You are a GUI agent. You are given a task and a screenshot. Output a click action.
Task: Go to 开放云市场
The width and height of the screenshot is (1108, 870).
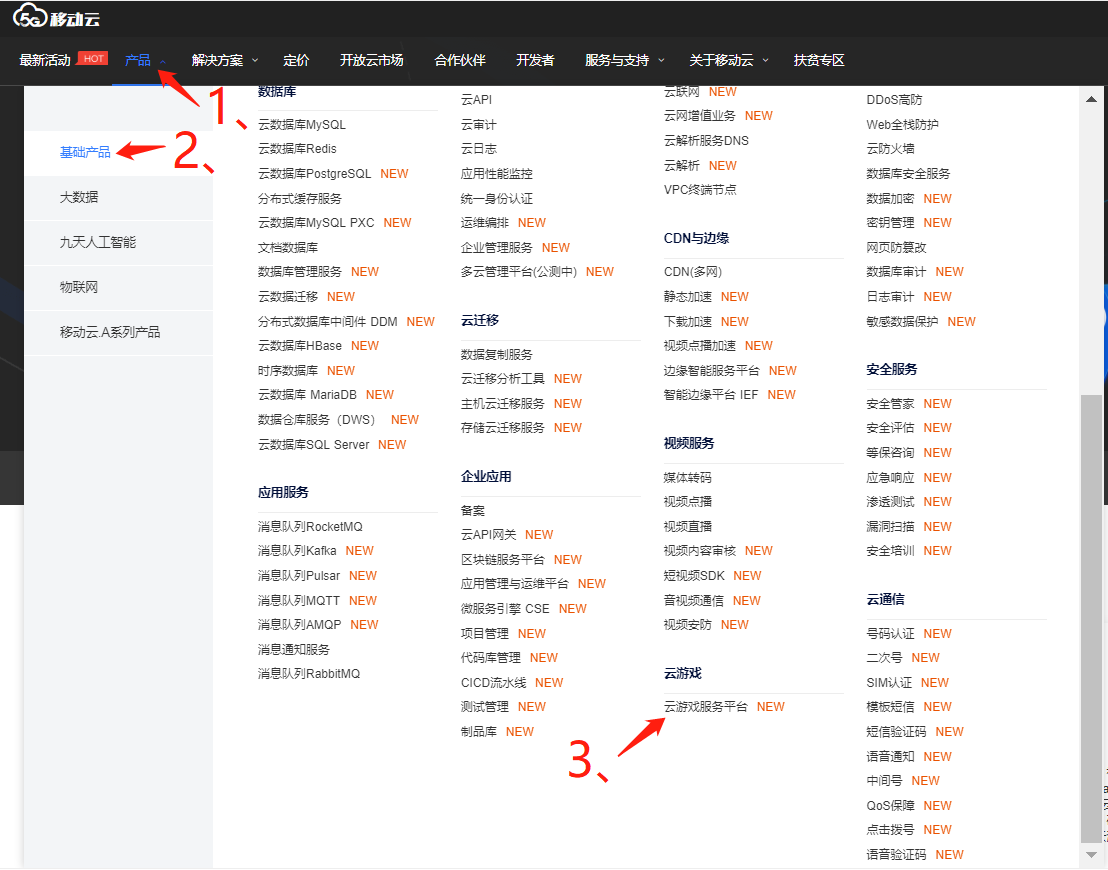click(x=372, y=60)
